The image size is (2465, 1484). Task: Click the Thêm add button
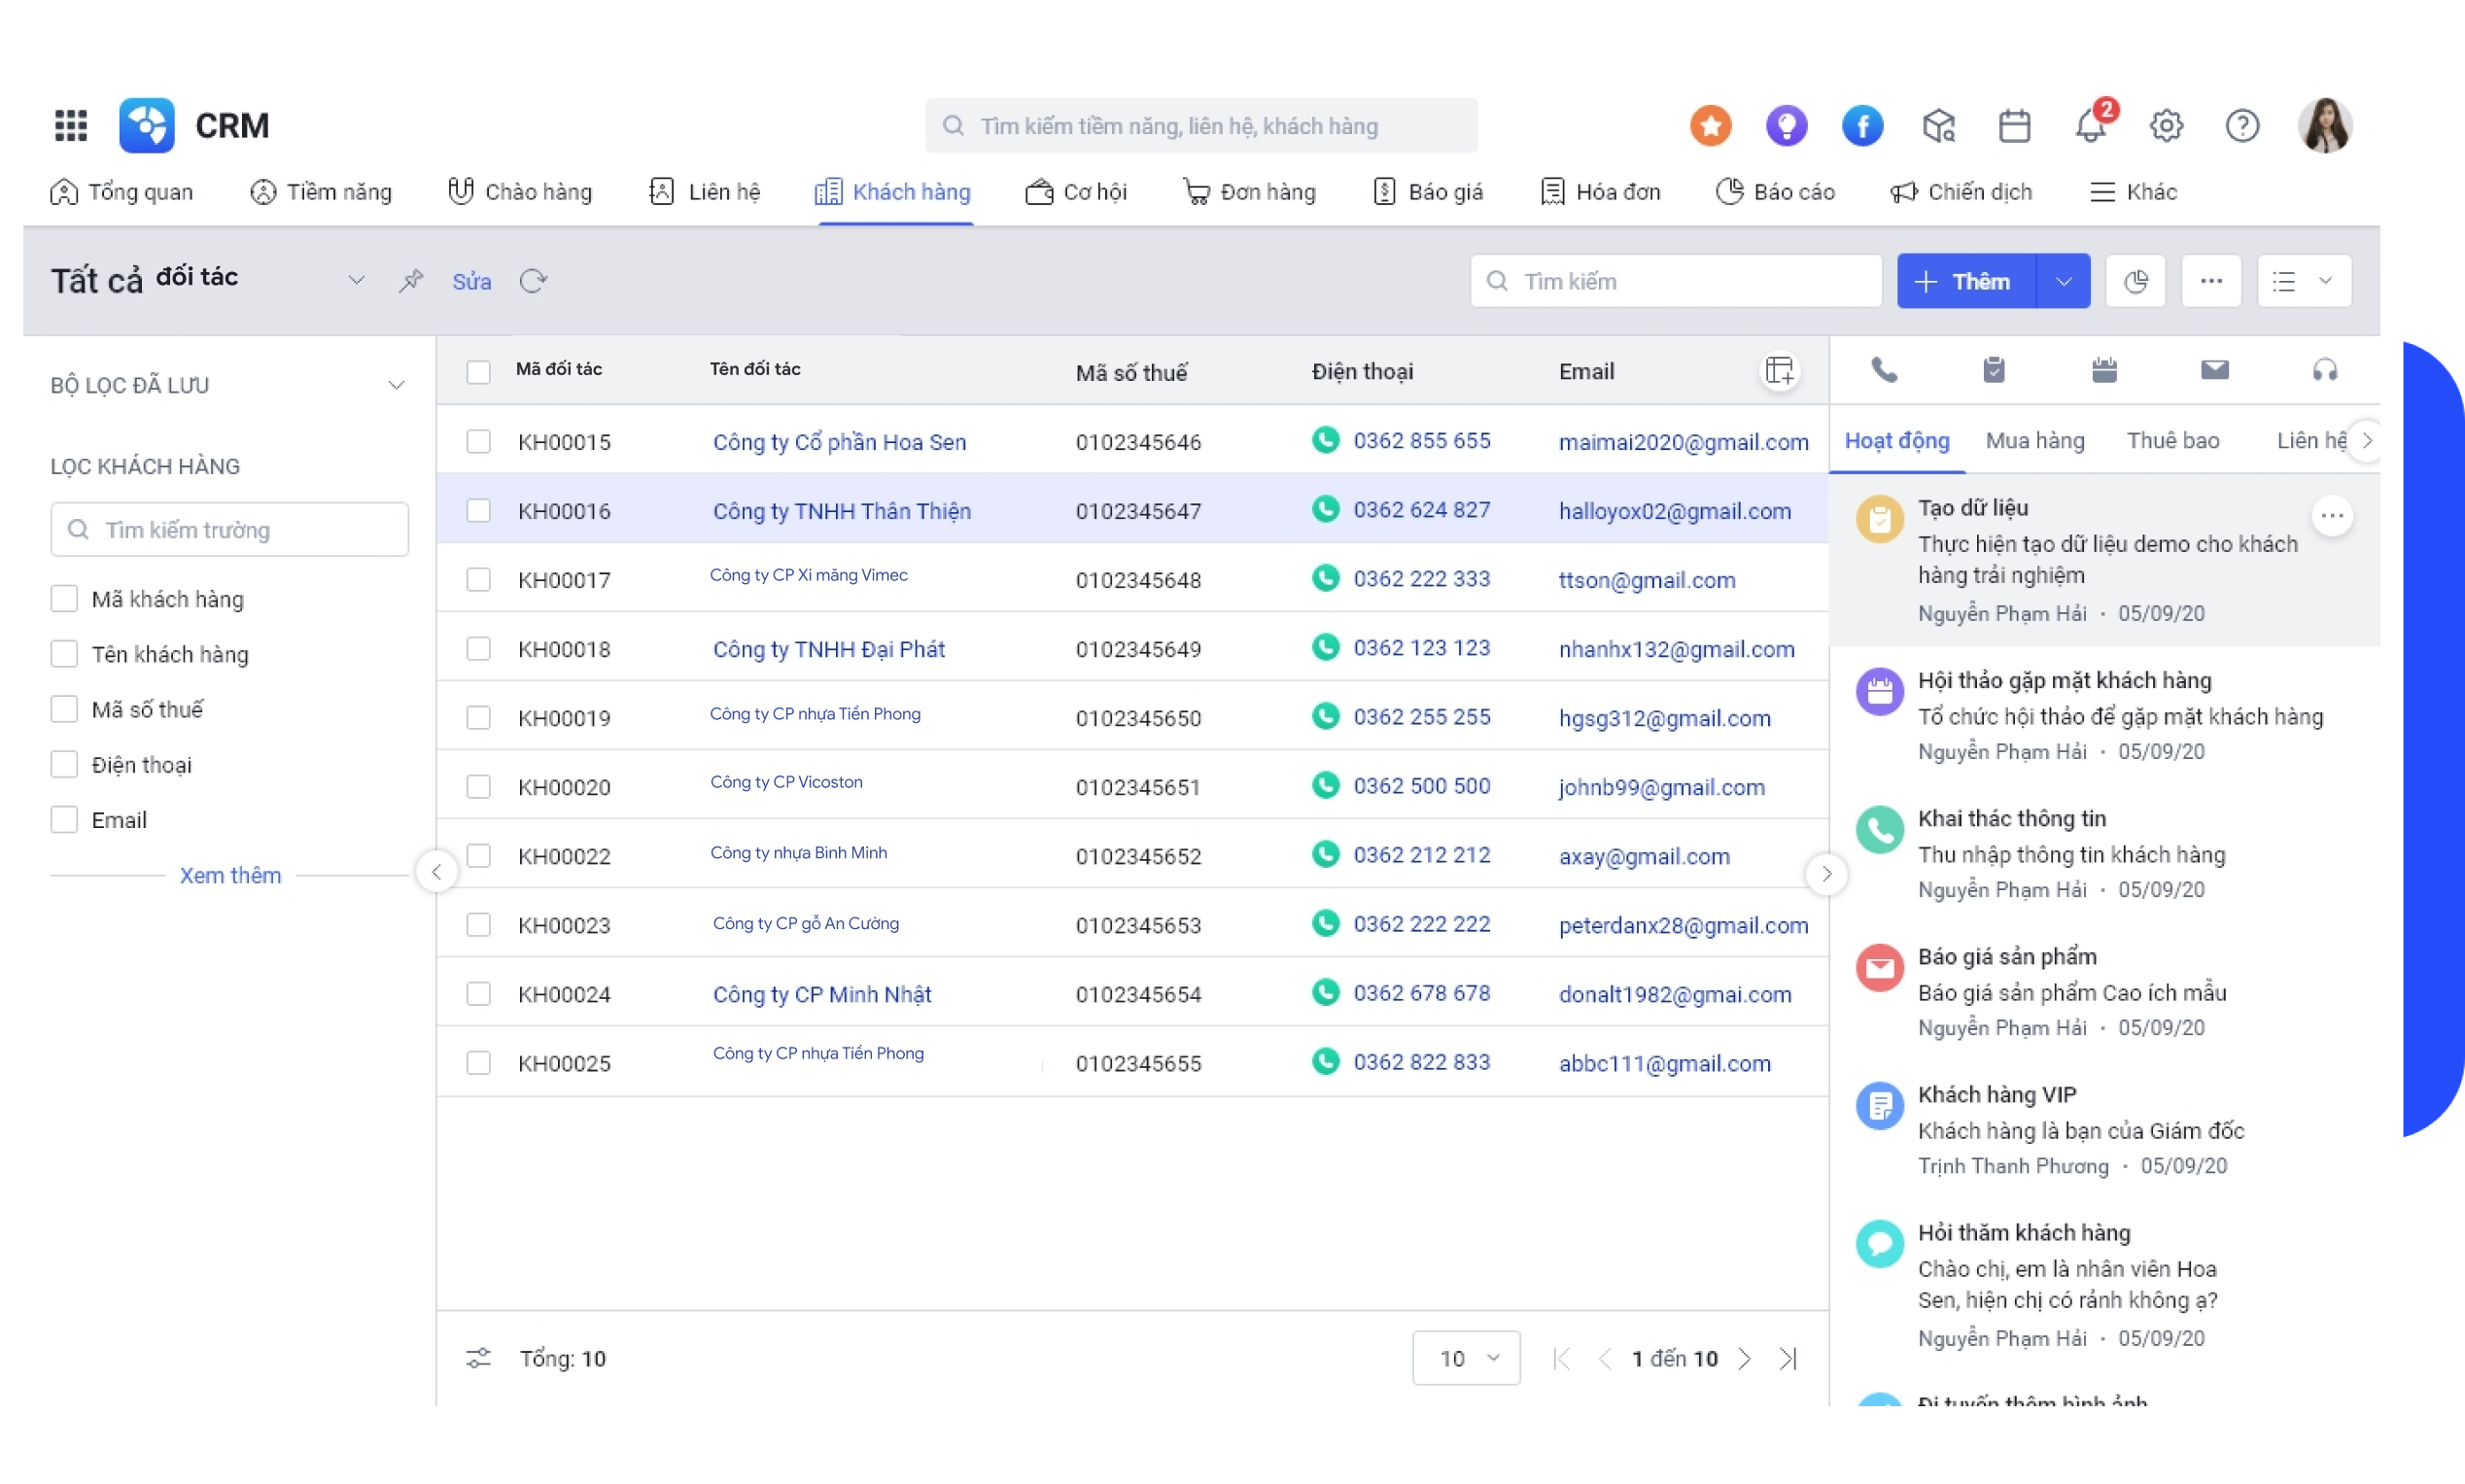click(x=1966, y=281)
